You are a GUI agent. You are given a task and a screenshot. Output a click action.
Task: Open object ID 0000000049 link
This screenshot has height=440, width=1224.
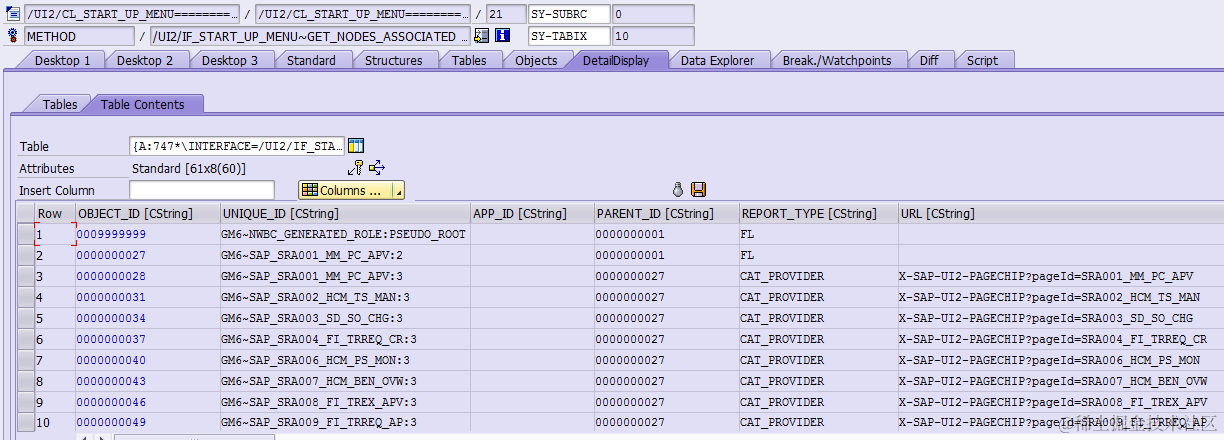[x=111, y=423]
